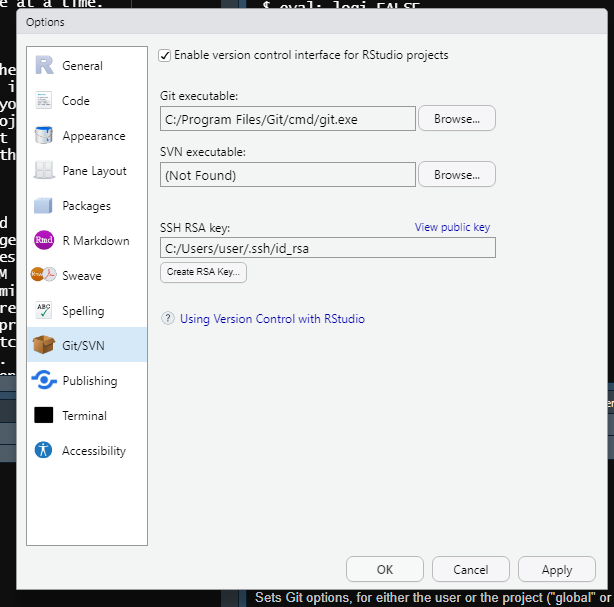Screen dimensions: 614x607
Task: Cancel the Options dialog
Action: (471, 569)
